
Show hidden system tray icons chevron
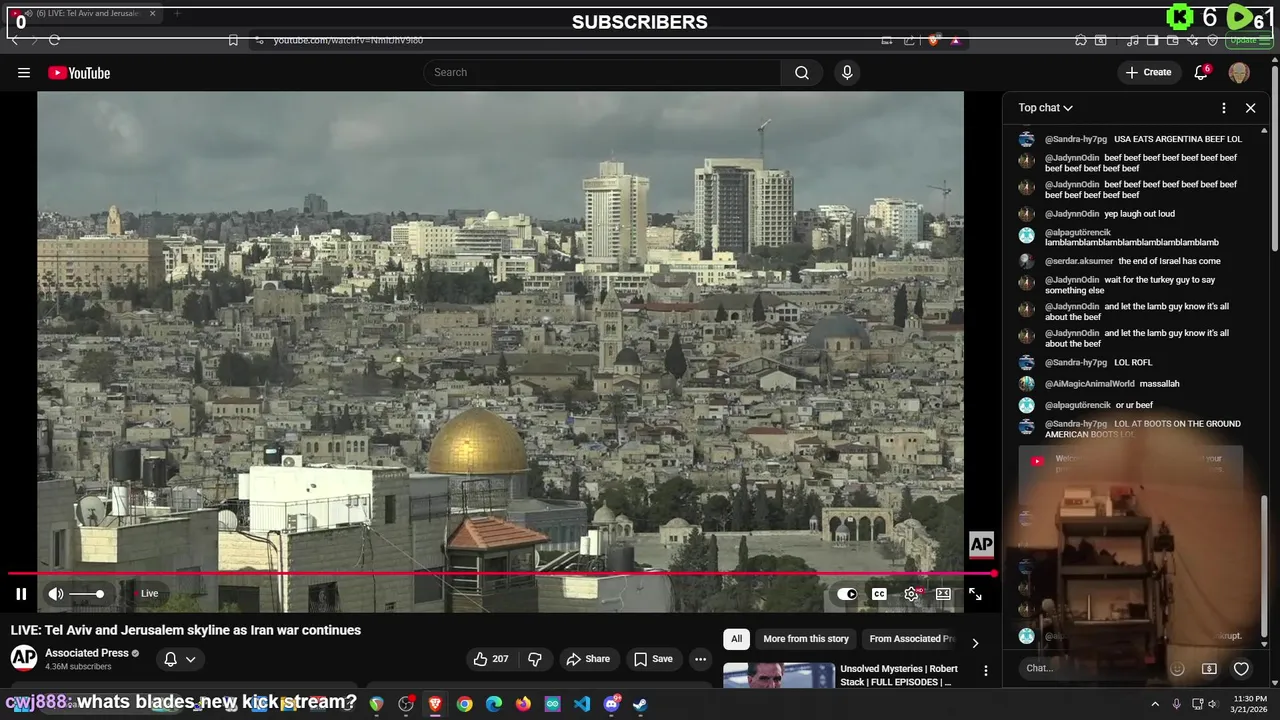1154,704
